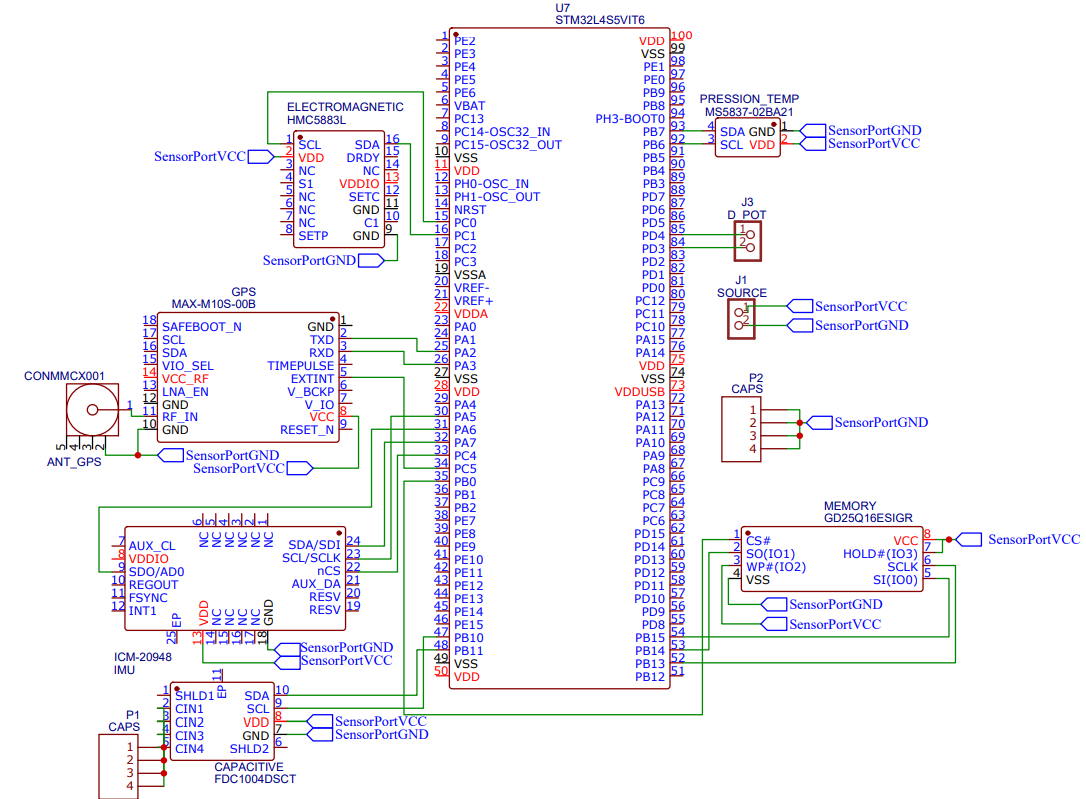Select the HMC5883L magnetometer chip body
The width and height of the screenshot is (1086, 799).
pyautogui.click(x=339, y=190)
